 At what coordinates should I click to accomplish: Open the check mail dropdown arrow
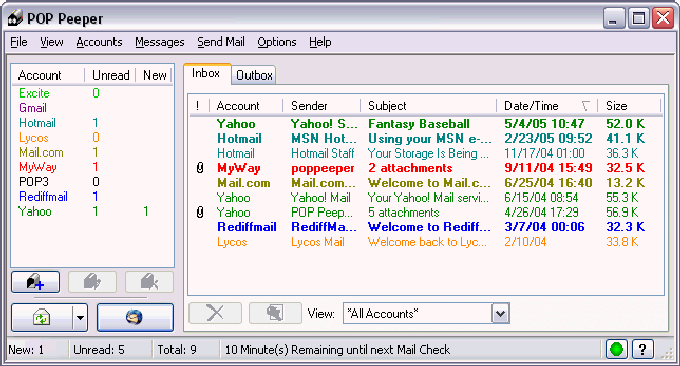tap(80, 317)
